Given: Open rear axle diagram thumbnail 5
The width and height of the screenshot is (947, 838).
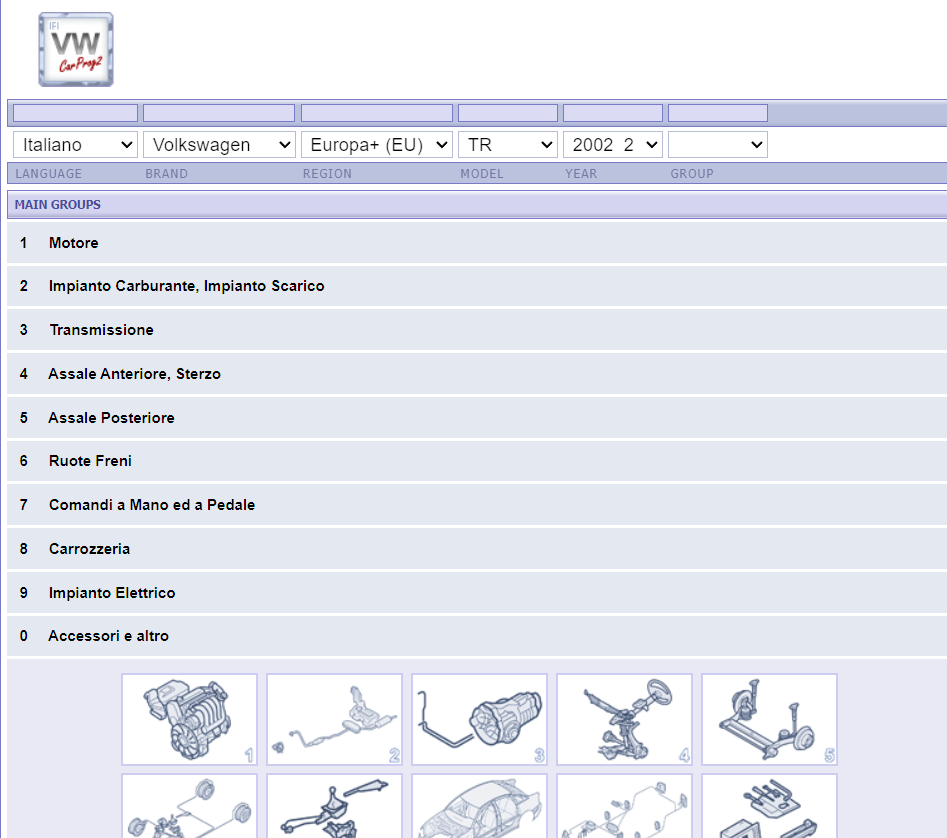Looking at the screenshot, I should click(x=769, y=719).
